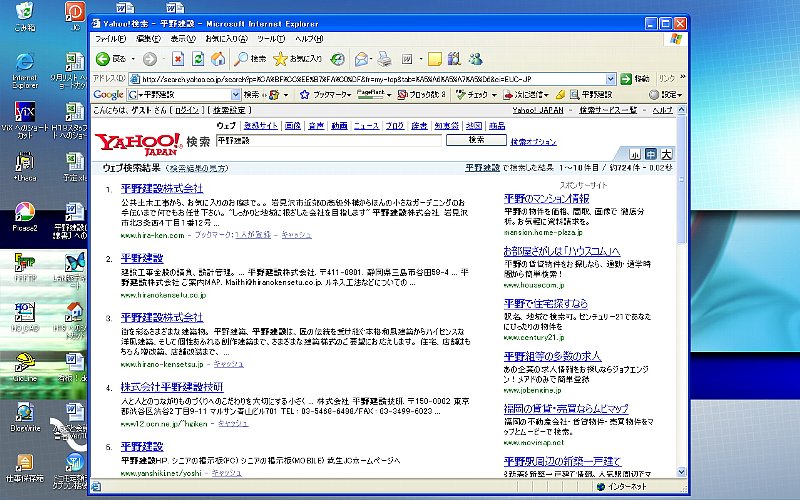The height and width of the screenshot is (500, 800).
Task: Expand the Links toolbar chevron
Action: pyautogui.click(x=683, y=78)
